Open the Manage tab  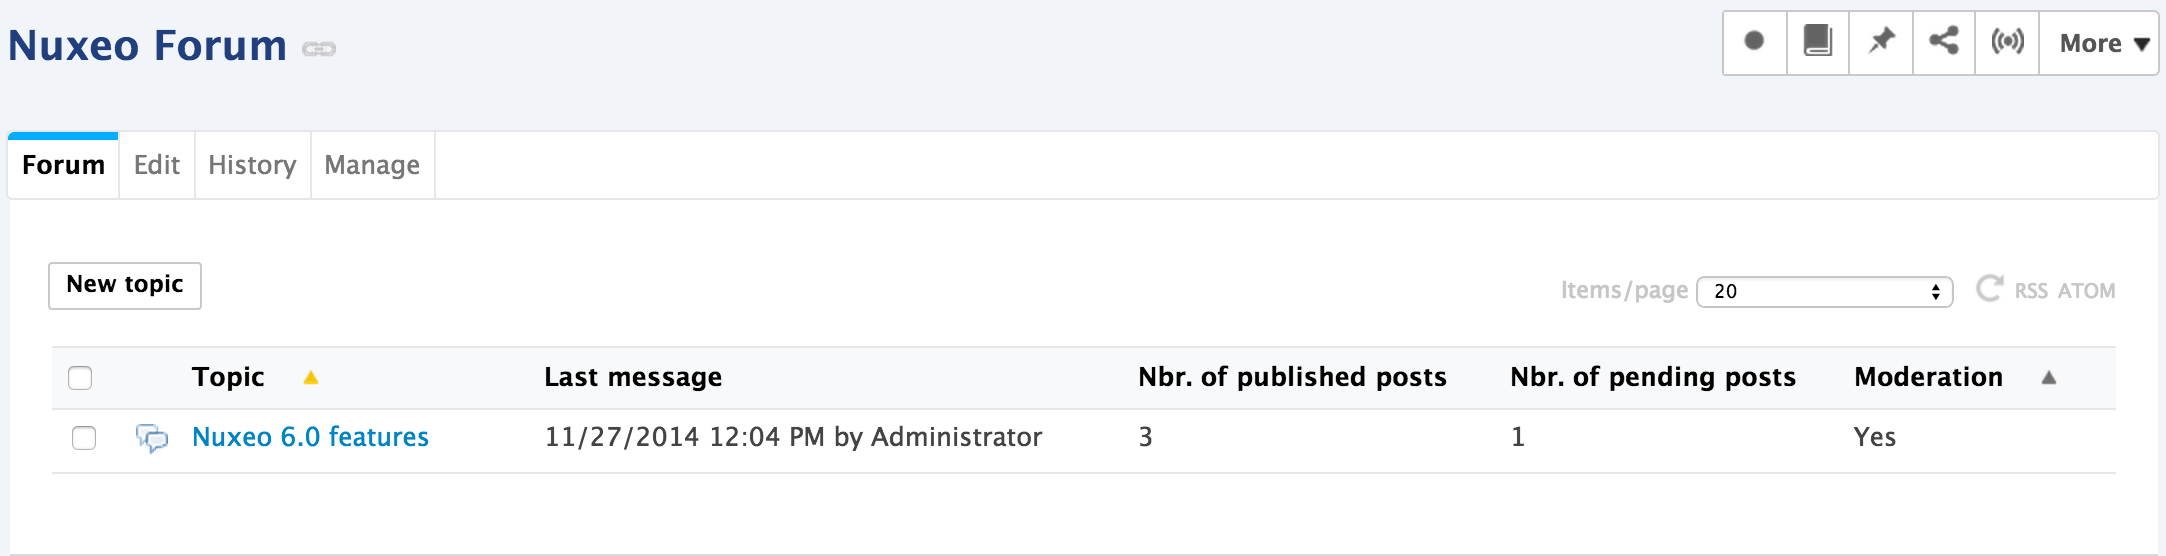[x=372, y=165]
